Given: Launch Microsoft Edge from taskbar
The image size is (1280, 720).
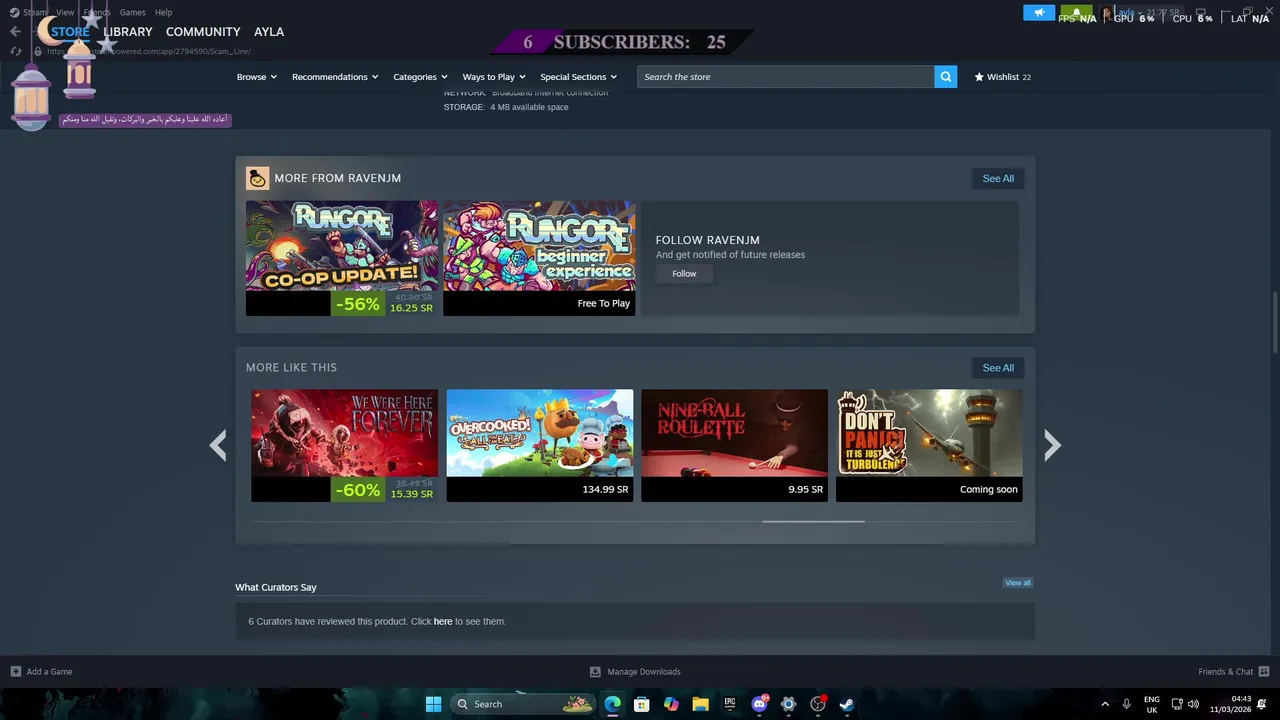Looking at the screenshot, I should [612, 704].
